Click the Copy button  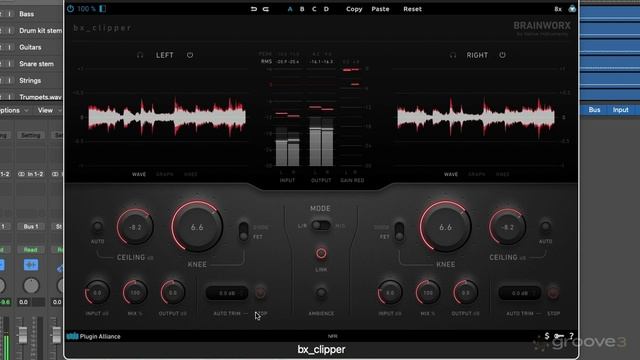(x=354, y=9)
